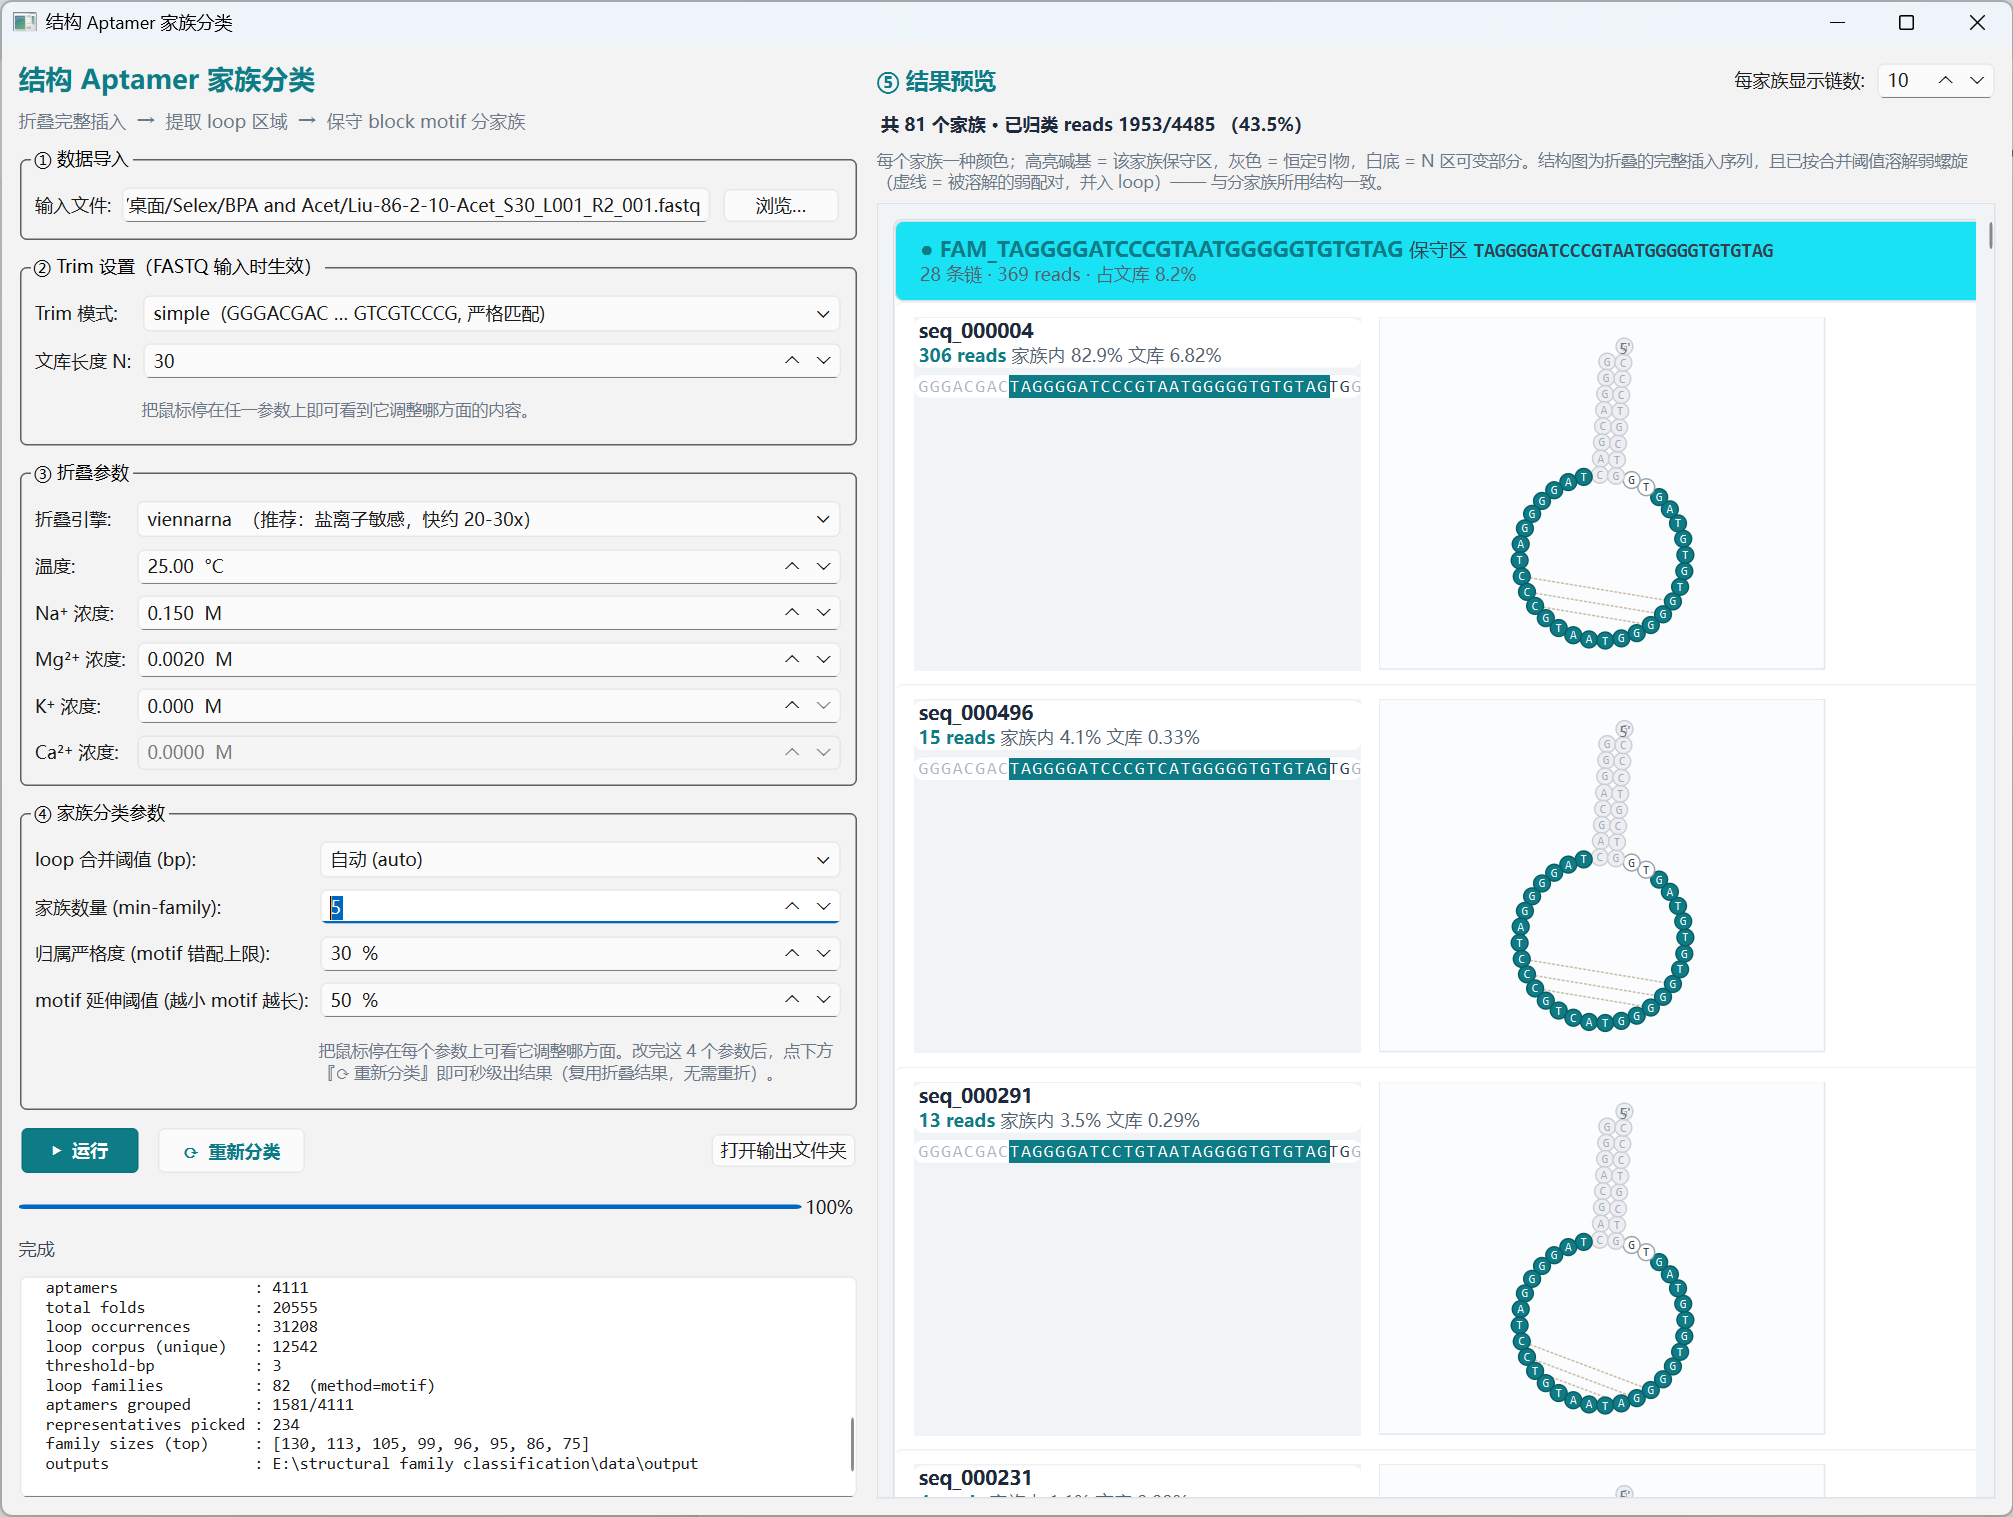2013x1517 pixels.
Task: Click the 运行 run button
Action: click(x=80, y=1151)
